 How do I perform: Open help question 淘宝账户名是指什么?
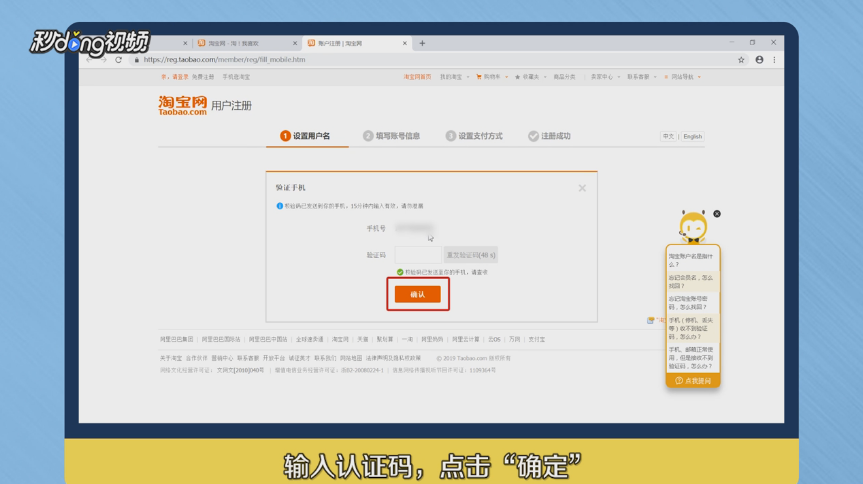[x=691, y=260]
